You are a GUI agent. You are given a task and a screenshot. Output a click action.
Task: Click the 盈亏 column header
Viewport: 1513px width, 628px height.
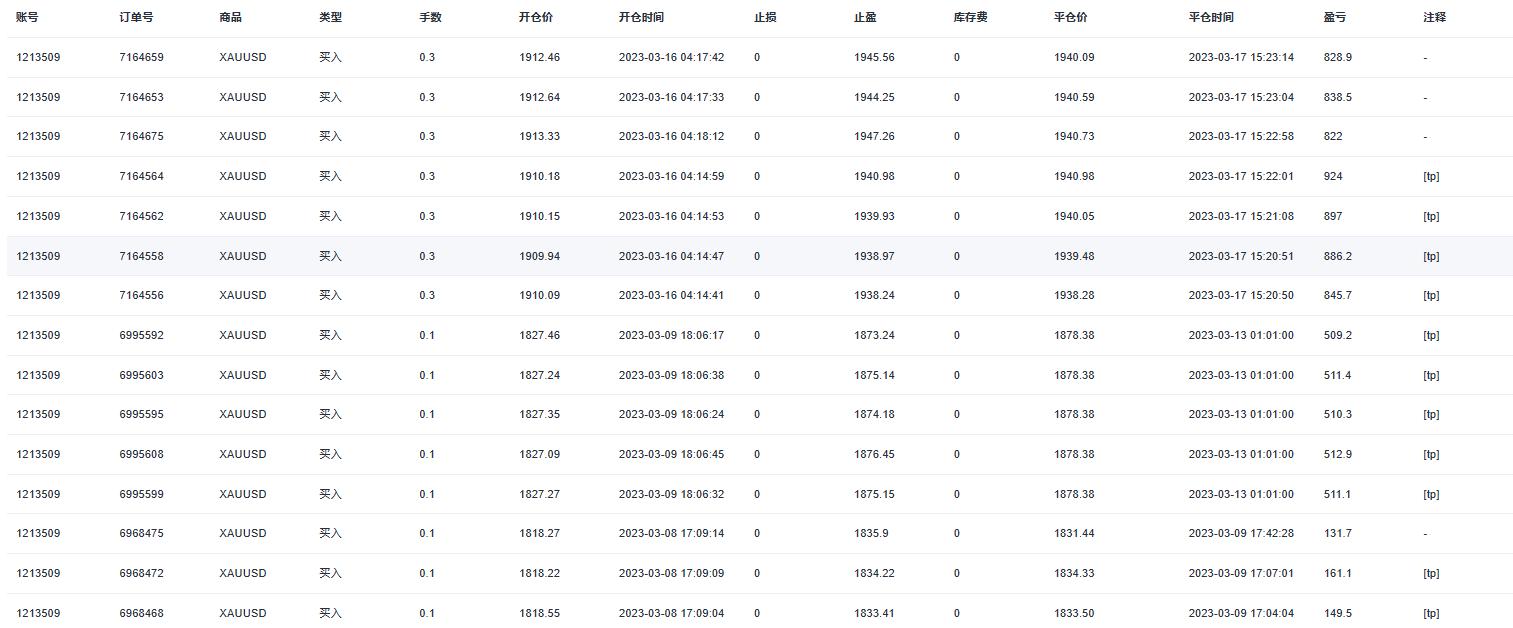click(x=1334, y=17)
